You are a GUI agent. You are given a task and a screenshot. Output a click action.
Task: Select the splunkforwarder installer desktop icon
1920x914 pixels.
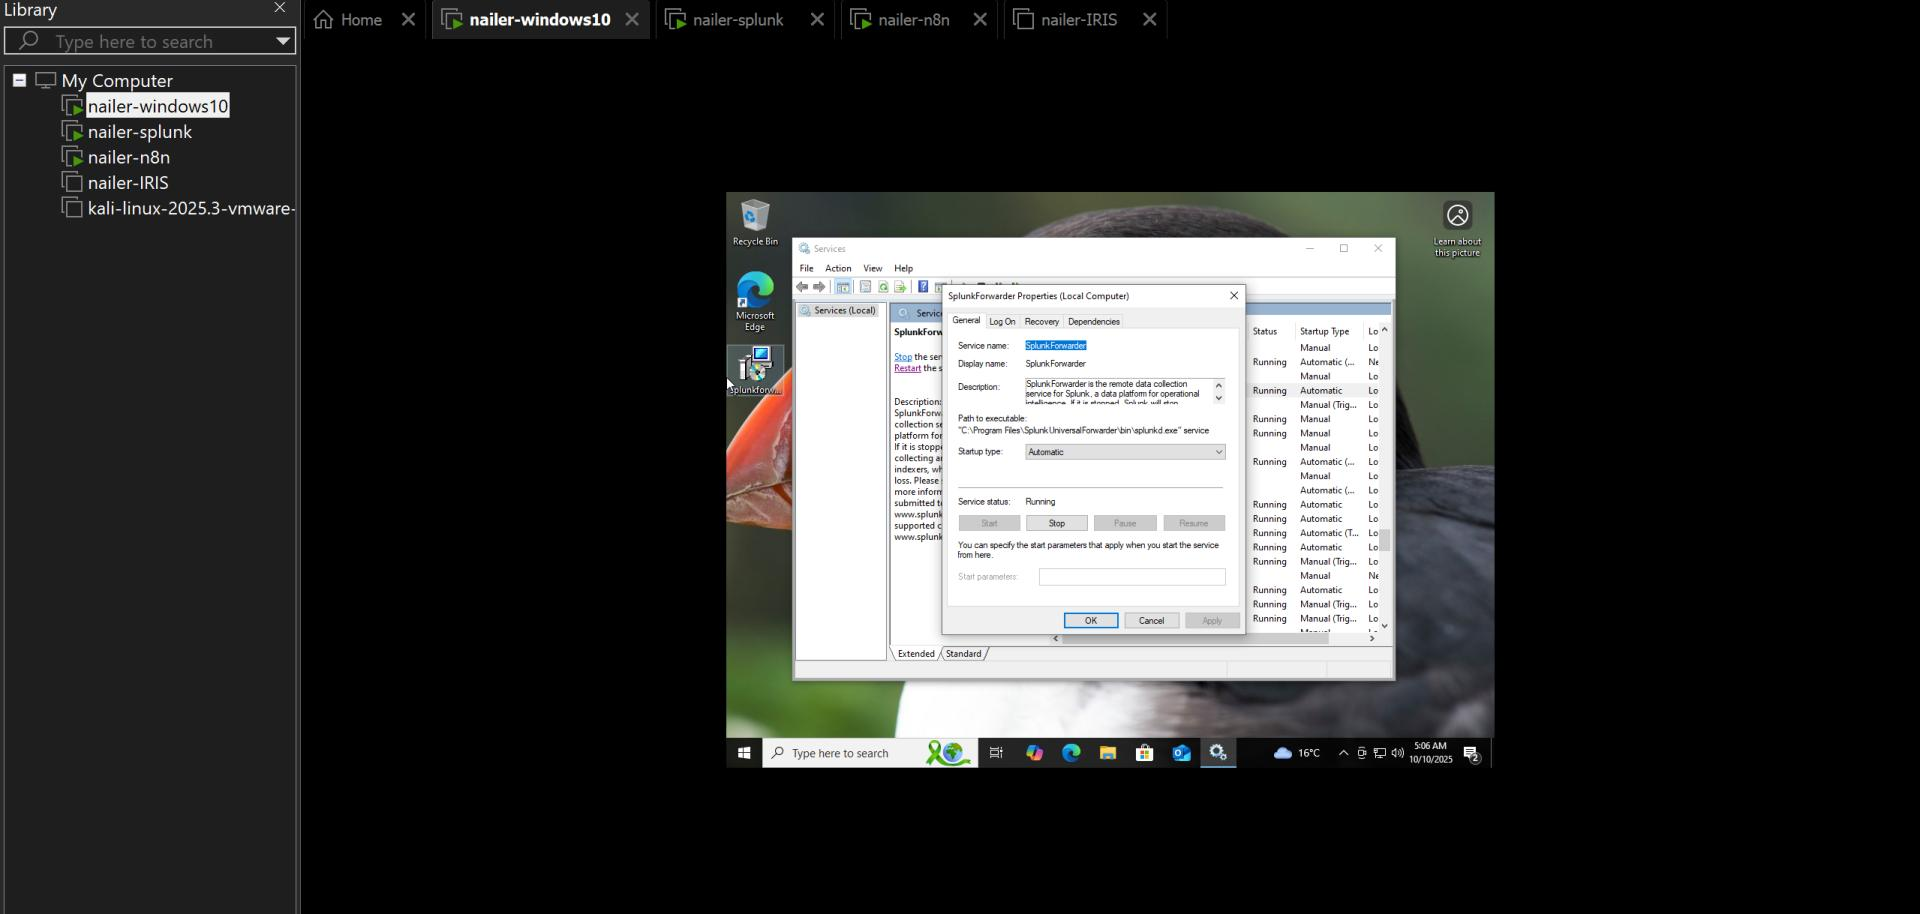(x=755, y=370)
